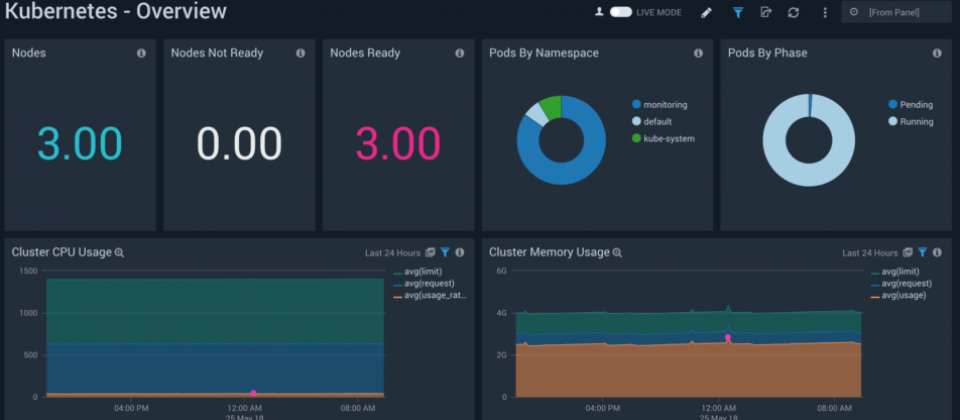Click the magnifier icon next to Cluster CPU Usage
The height and width of the screenshot is (420, 960).
119,252
